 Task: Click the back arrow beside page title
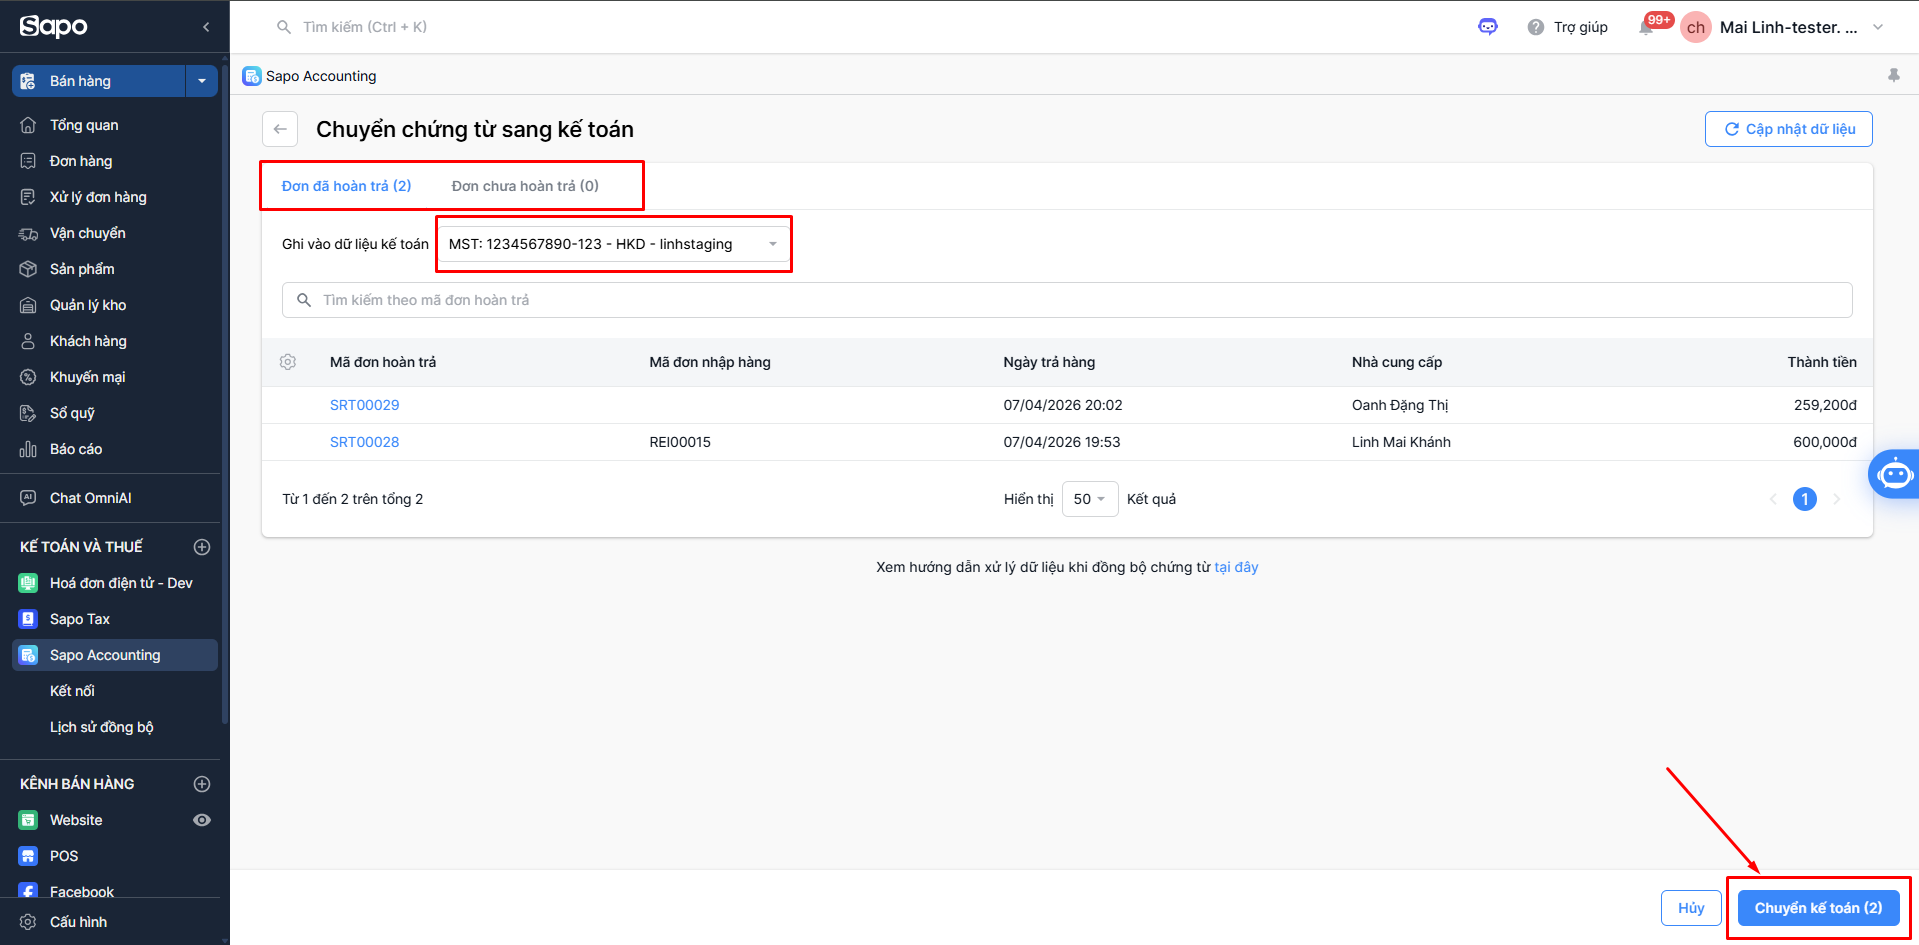pyautogui.click(x=280, y=129)
